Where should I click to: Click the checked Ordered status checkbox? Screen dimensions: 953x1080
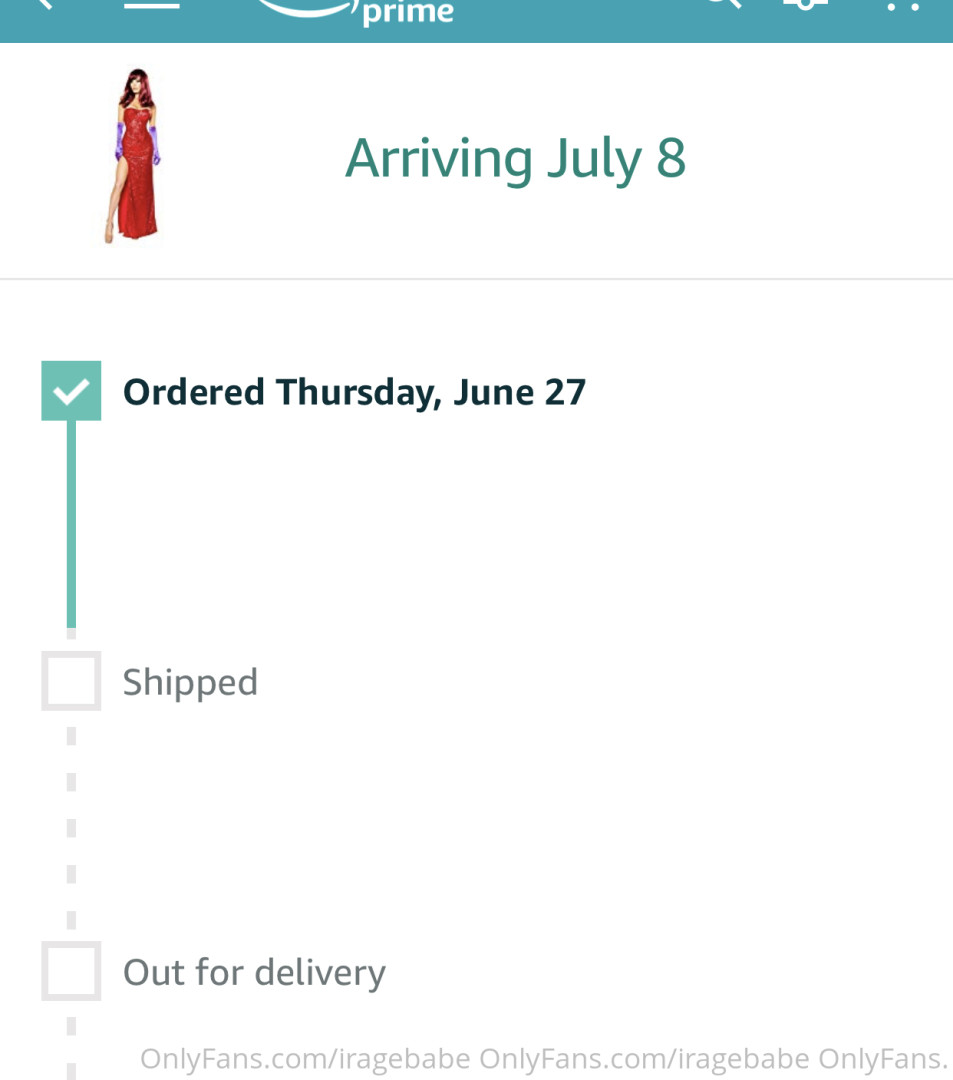click(x=71, y=391)
